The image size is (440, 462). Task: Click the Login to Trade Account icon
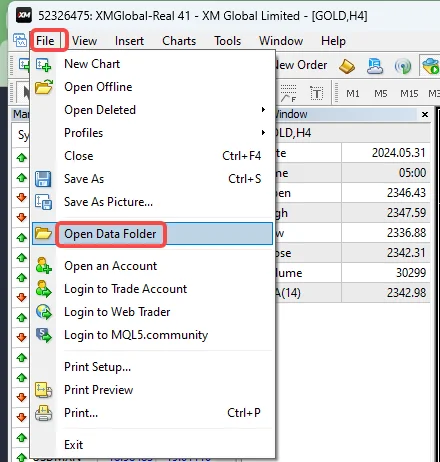point(43,289)
